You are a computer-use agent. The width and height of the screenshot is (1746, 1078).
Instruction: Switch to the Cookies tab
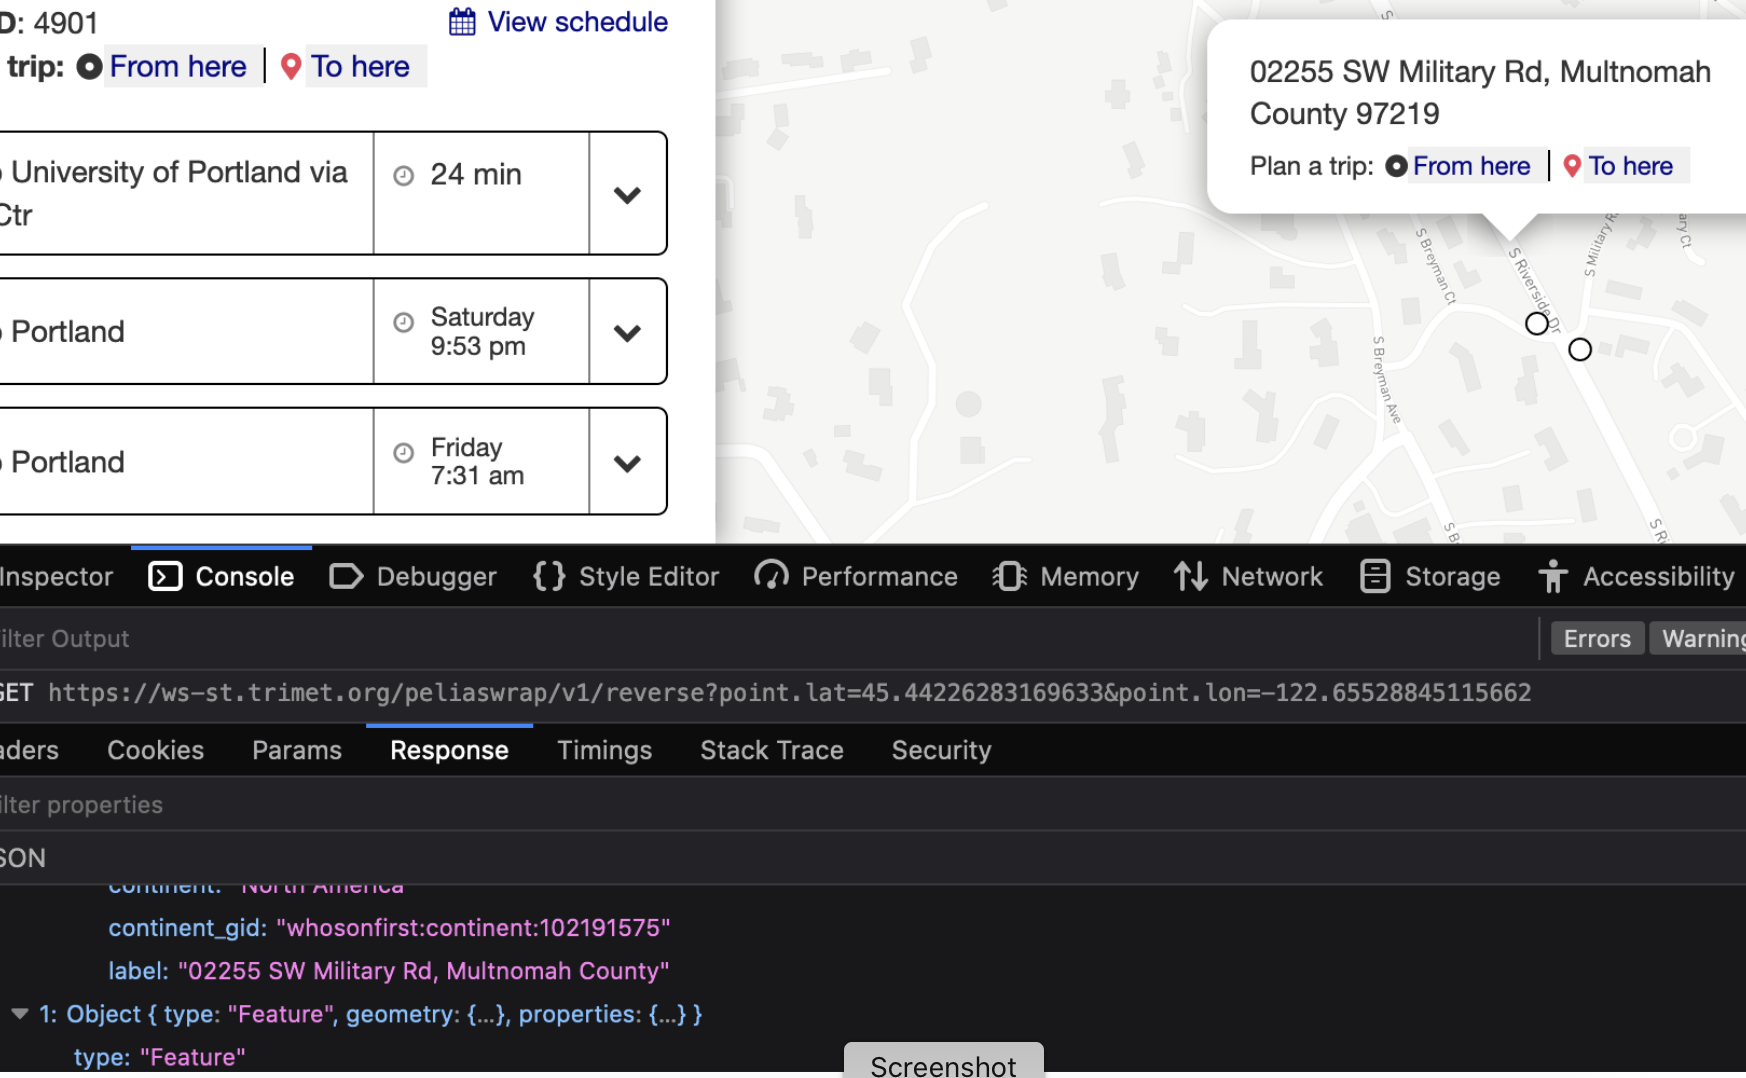pyautogui.click(x=155, y=750)
